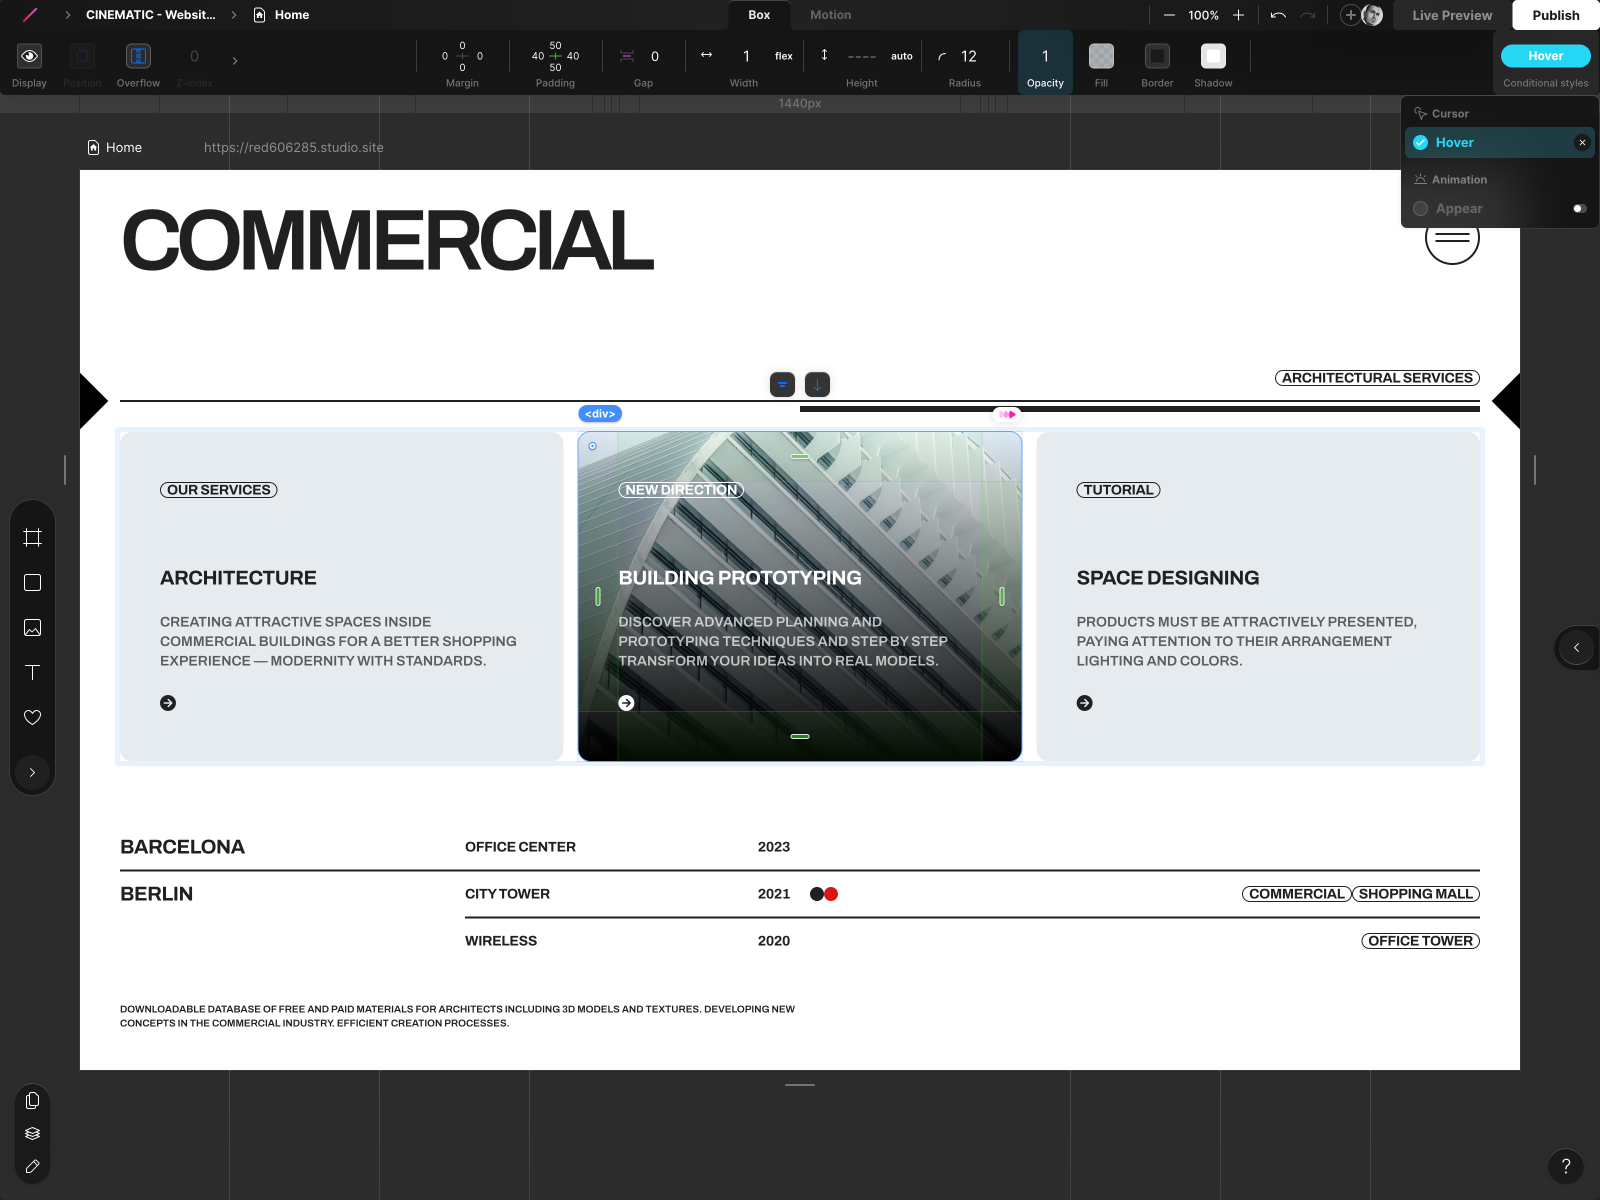Expand additional display options with toolbar chevron
The height and width of the screenshot is (1200, 1600).
235,60
